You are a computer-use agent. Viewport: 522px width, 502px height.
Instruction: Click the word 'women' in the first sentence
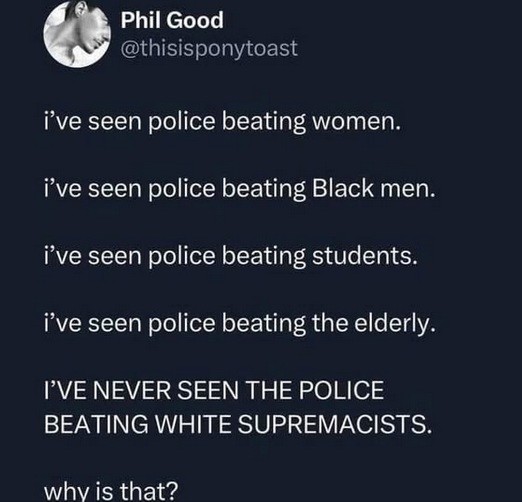(x=353, y=121)
